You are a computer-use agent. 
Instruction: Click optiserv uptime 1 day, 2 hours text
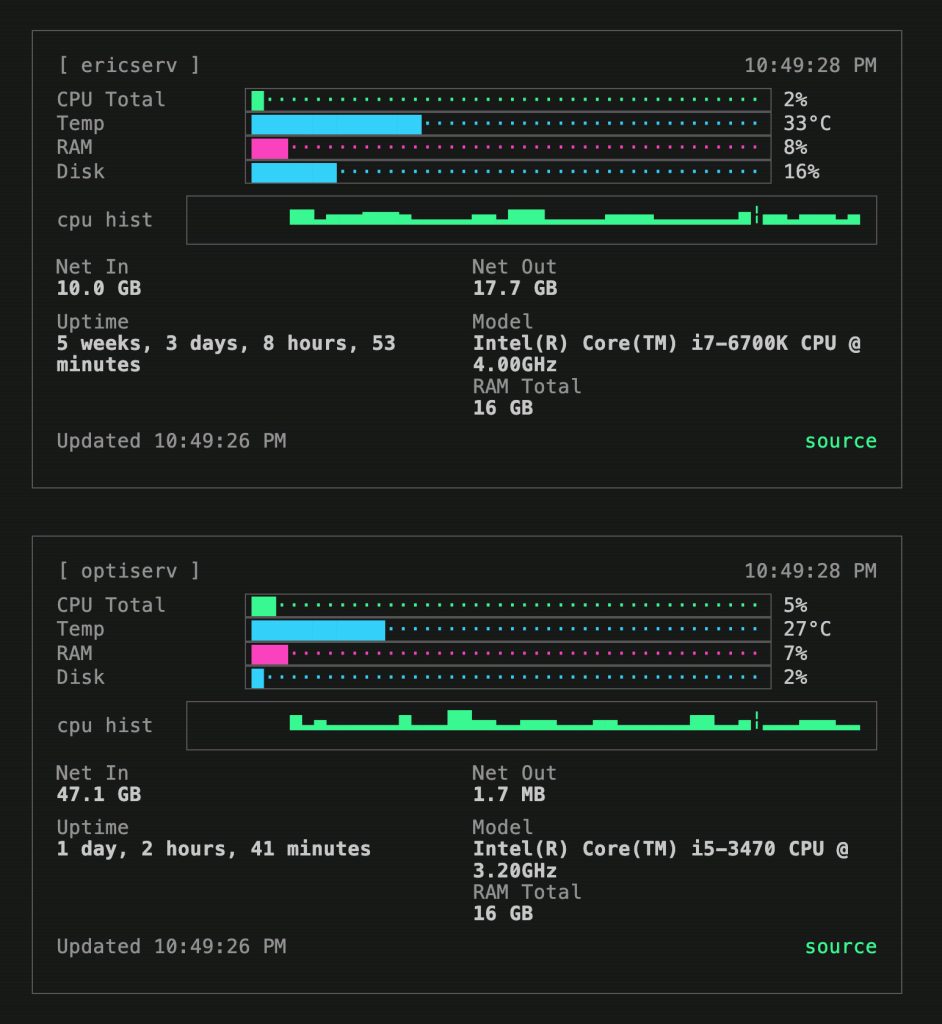pyautogui.click(x=213, y=849)
